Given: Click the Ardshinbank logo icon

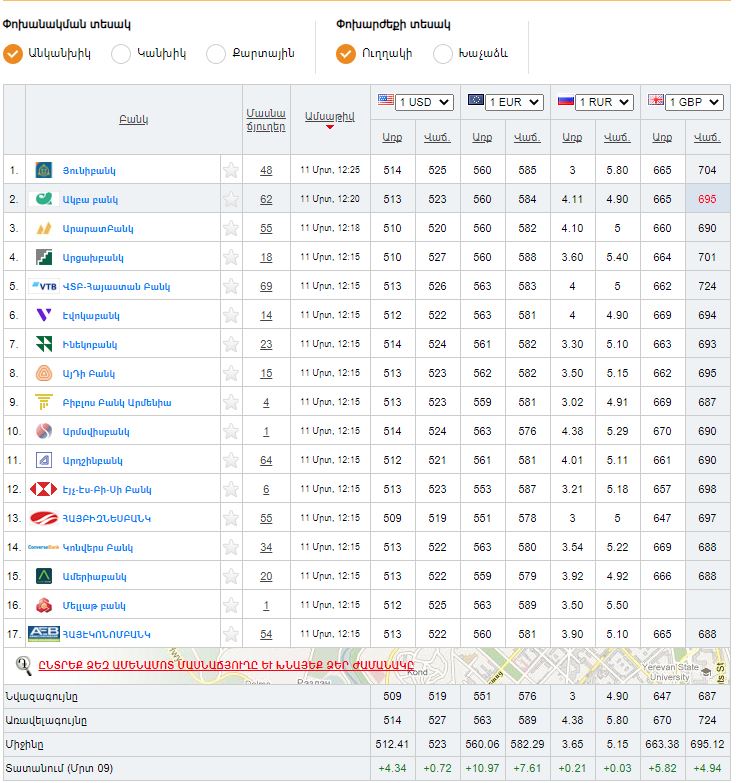Looking at the screenshot, I should tap(44, 460).
